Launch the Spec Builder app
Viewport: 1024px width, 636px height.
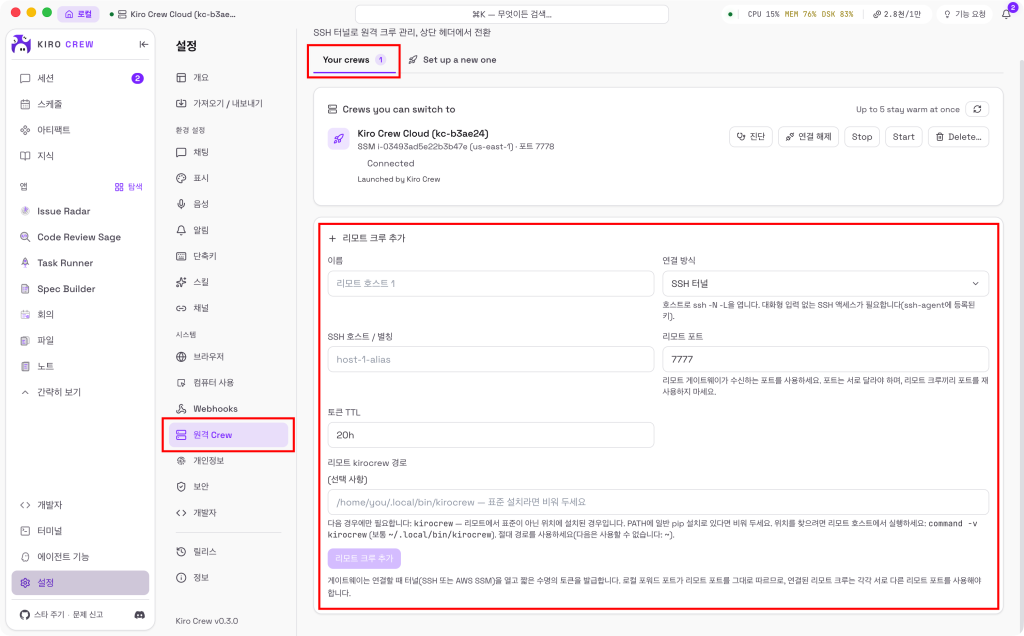click(80, 289)
